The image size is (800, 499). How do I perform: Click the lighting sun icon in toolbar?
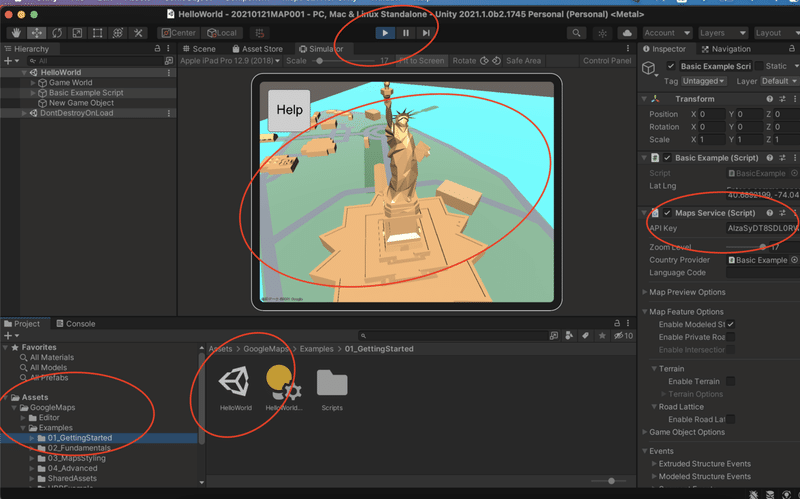click(x=602, y=33)
